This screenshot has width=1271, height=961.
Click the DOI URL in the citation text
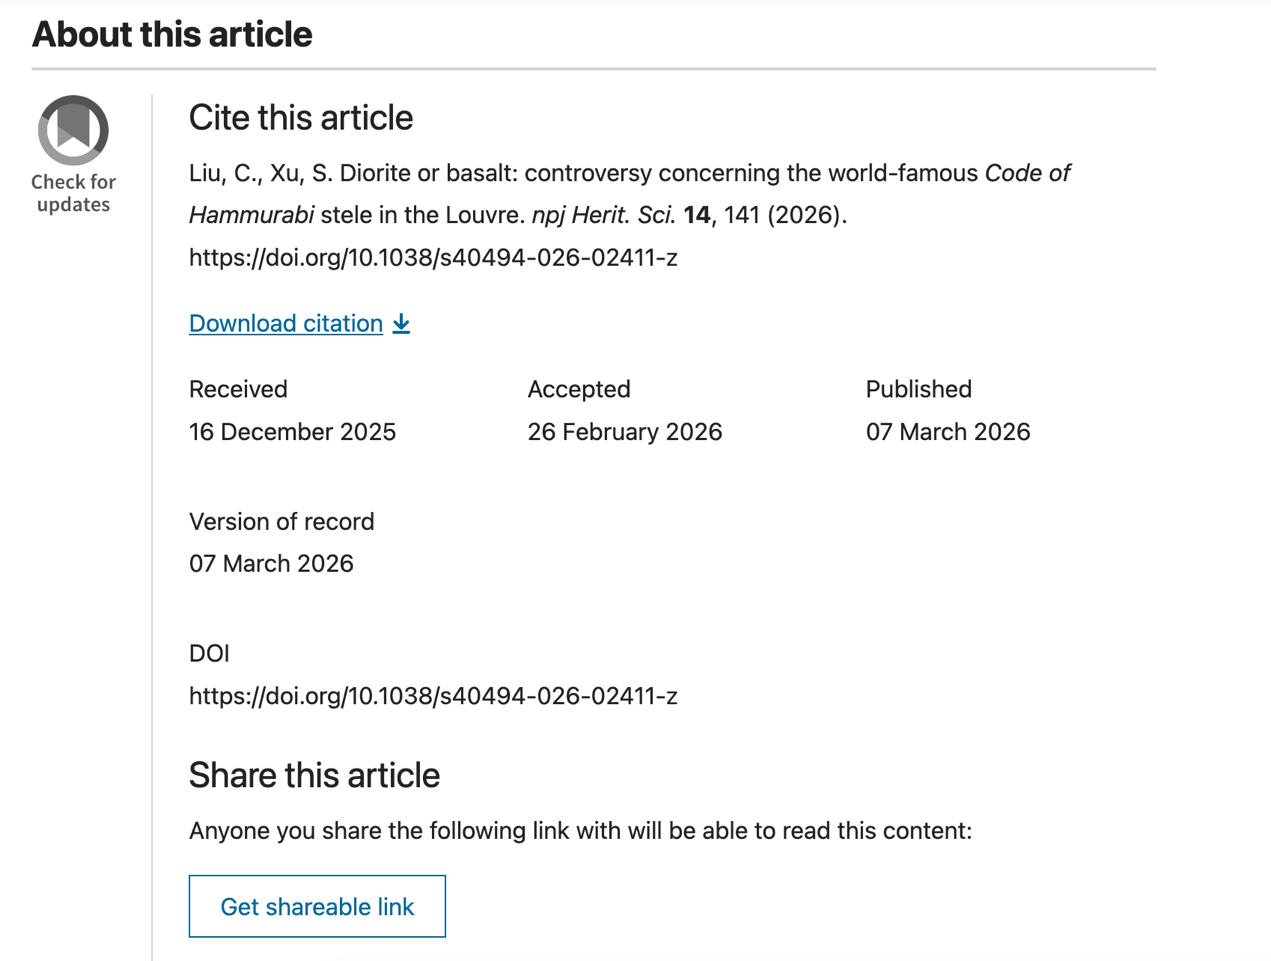[433, 258]
